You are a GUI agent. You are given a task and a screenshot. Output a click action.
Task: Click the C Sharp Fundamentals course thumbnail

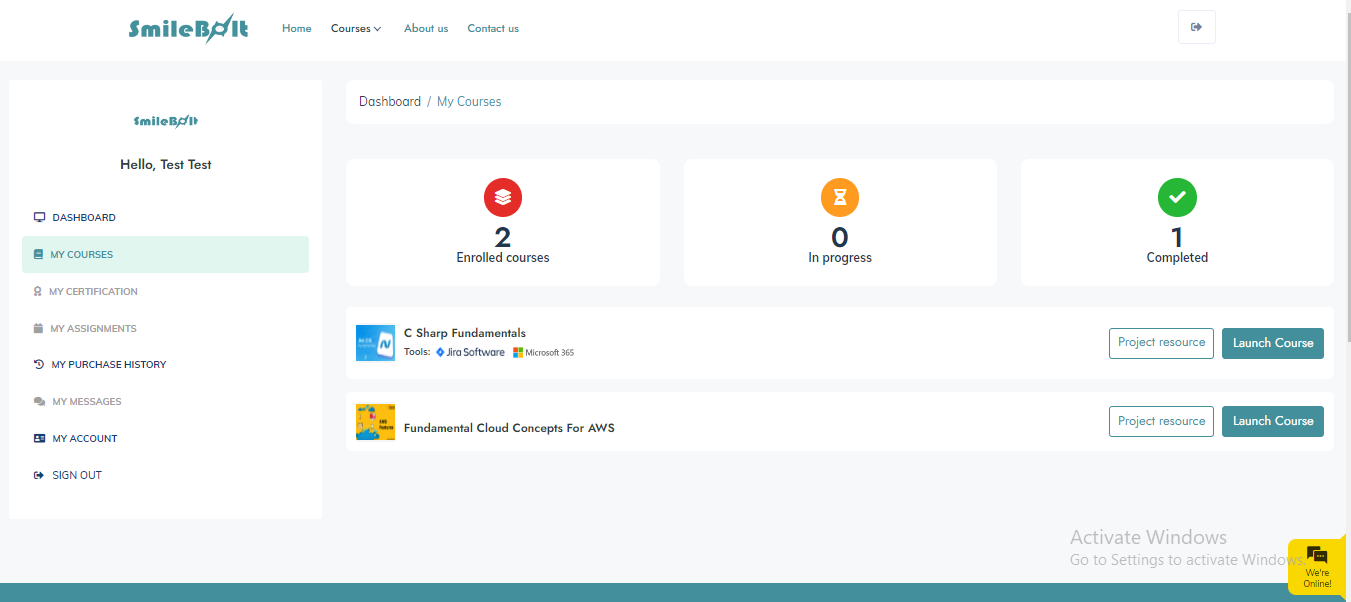point(375,343)
